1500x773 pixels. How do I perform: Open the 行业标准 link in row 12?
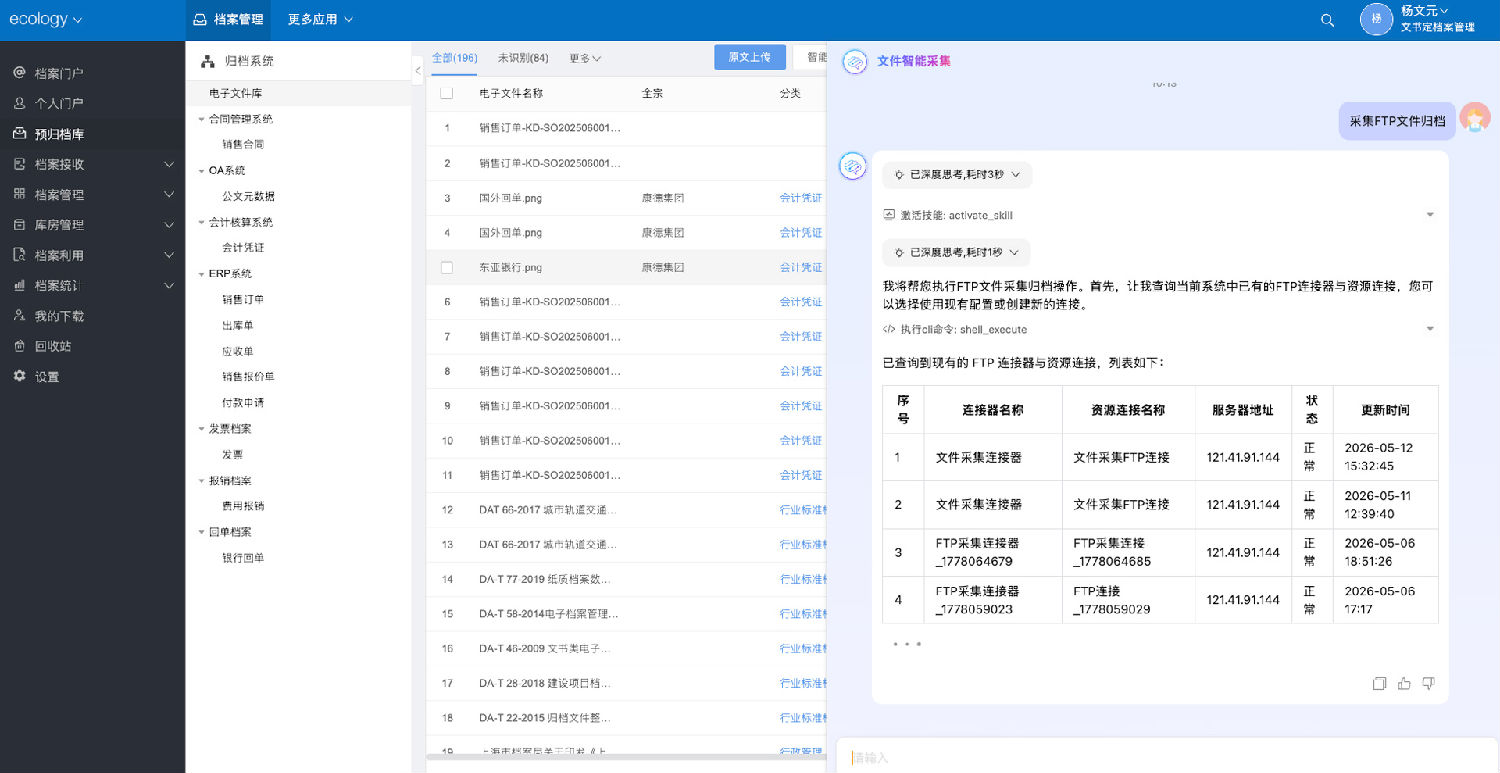(x=803, y=510)
